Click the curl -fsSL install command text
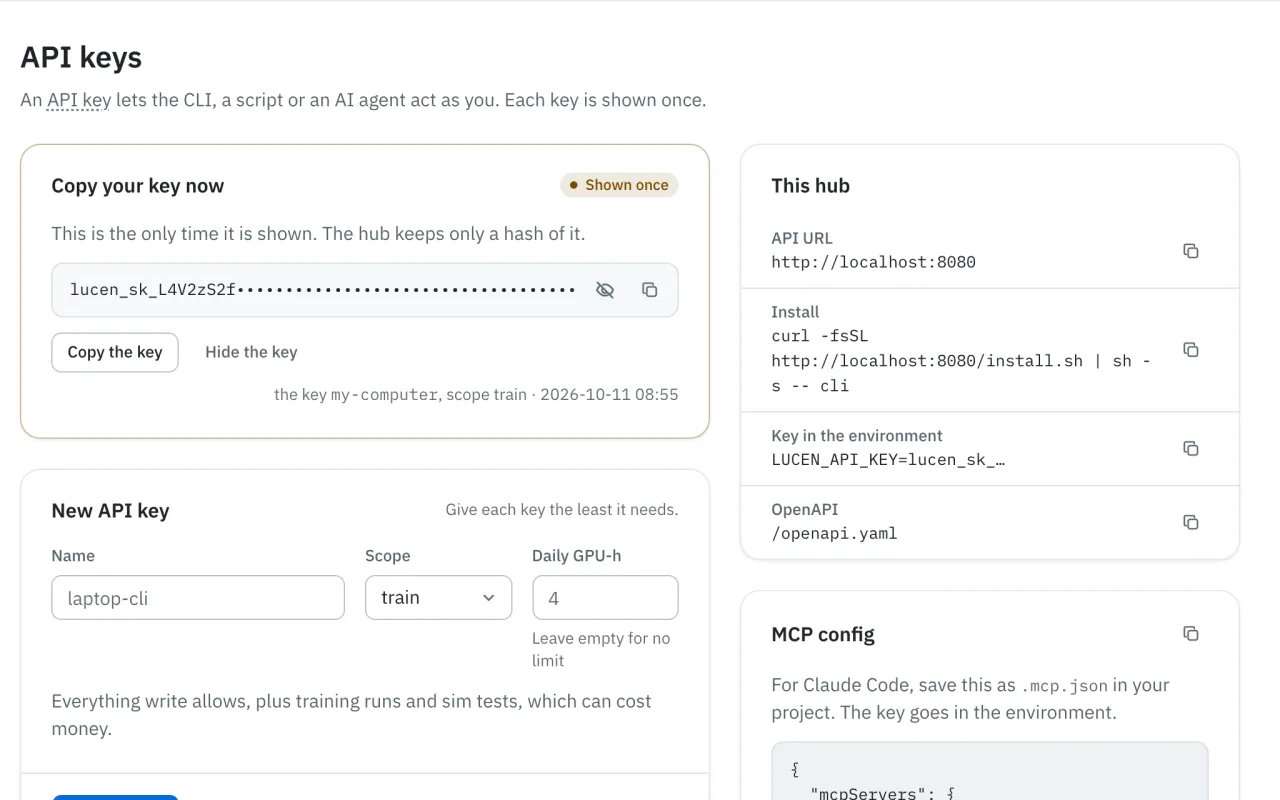 point(961,360)
